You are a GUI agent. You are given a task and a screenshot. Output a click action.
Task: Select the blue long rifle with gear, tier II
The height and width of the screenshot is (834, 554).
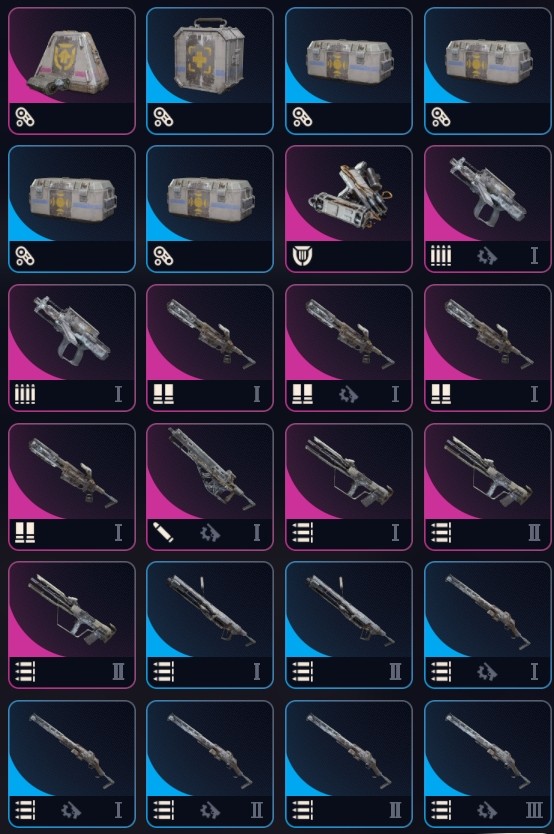(210, 764)
